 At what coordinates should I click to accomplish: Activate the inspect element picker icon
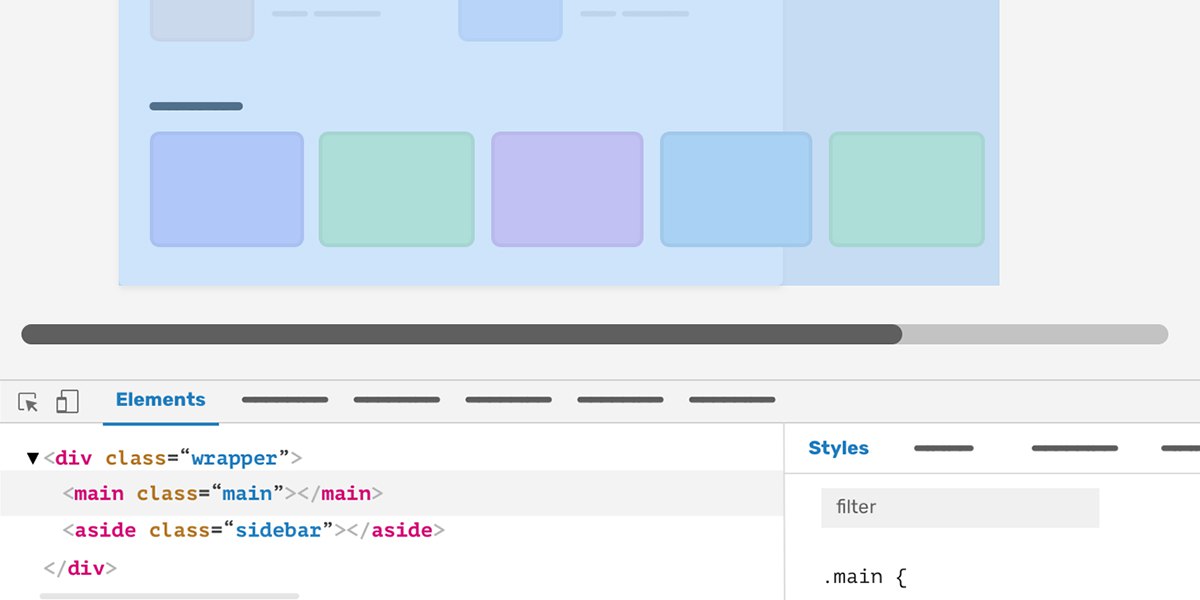tap(29, 402)
